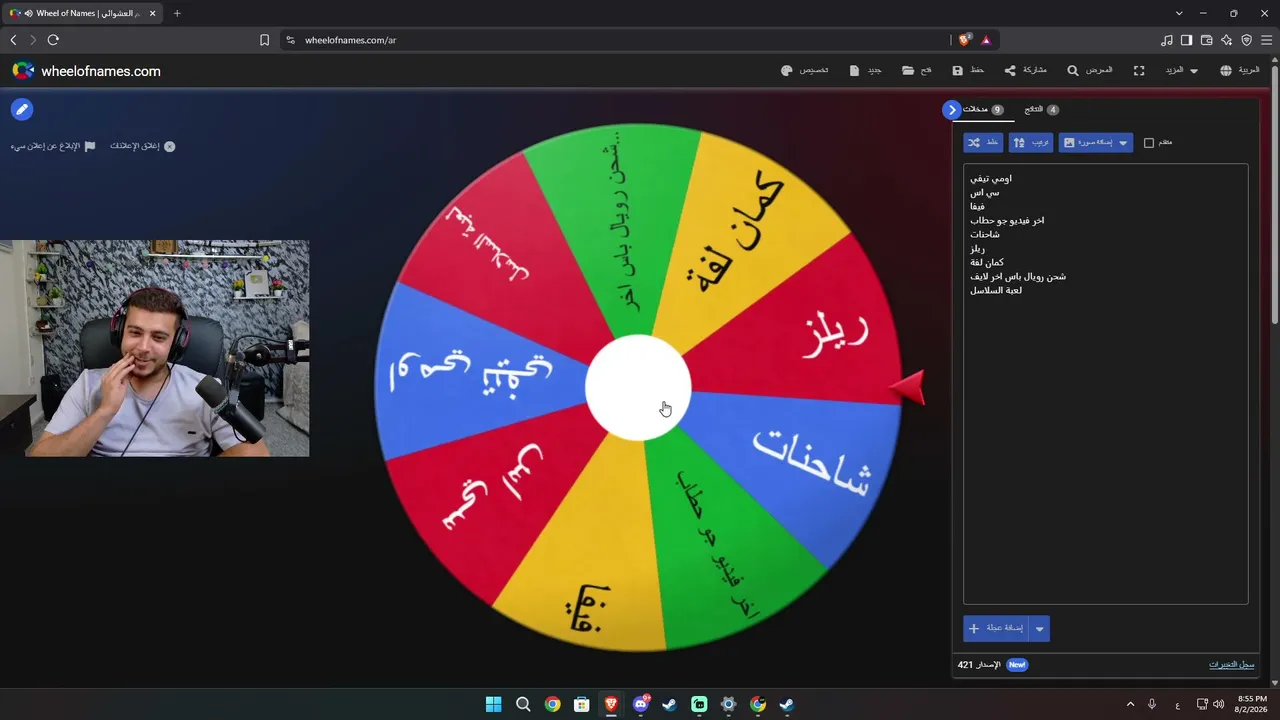Toggle the browser sidebar panel
This screenshot has width=1280, height=720.
pos(1187,40)
